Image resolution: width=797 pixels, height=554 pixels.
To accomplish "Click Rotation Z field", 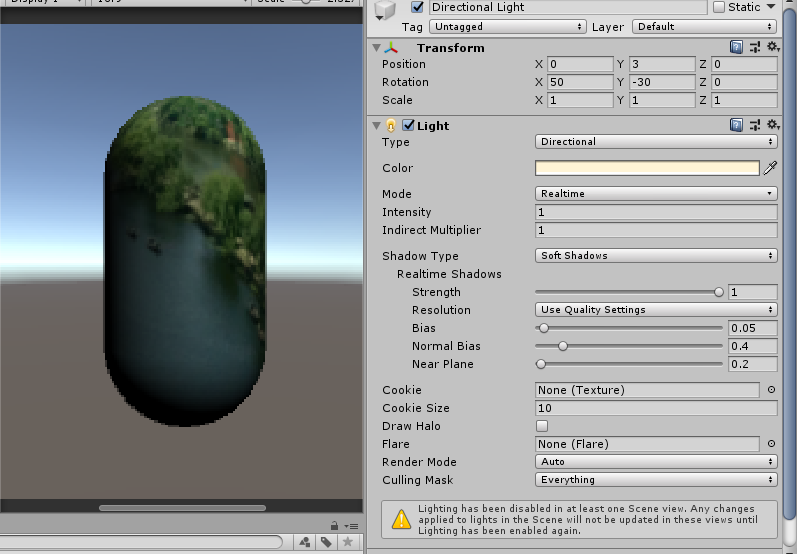I will tap(744, 82).
